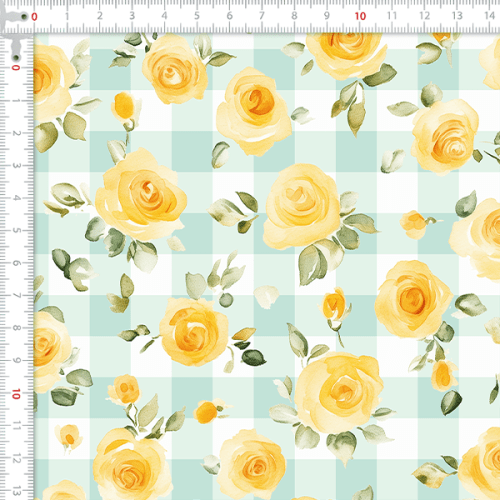Screen dimensions: 500x500
Task: Select number 1 on the horizontal ruler
Action: point(67,16)
